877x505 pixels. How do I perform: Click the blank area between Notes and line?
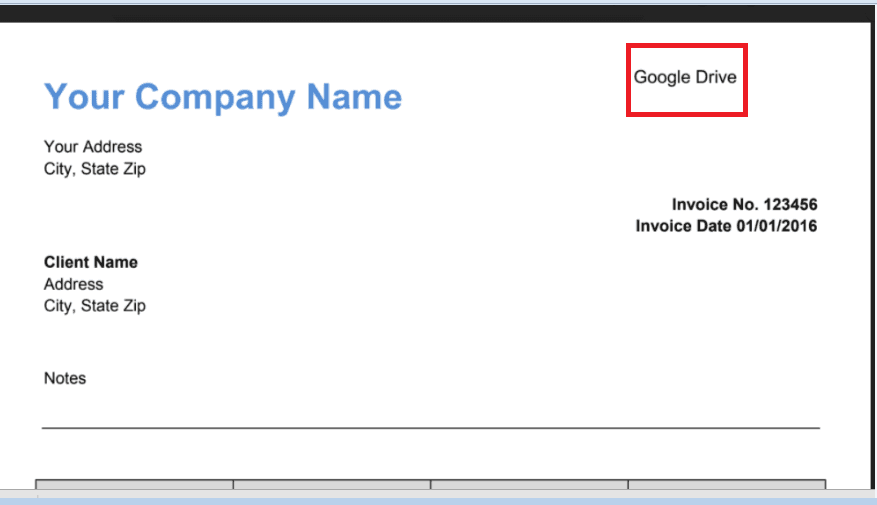430,405
